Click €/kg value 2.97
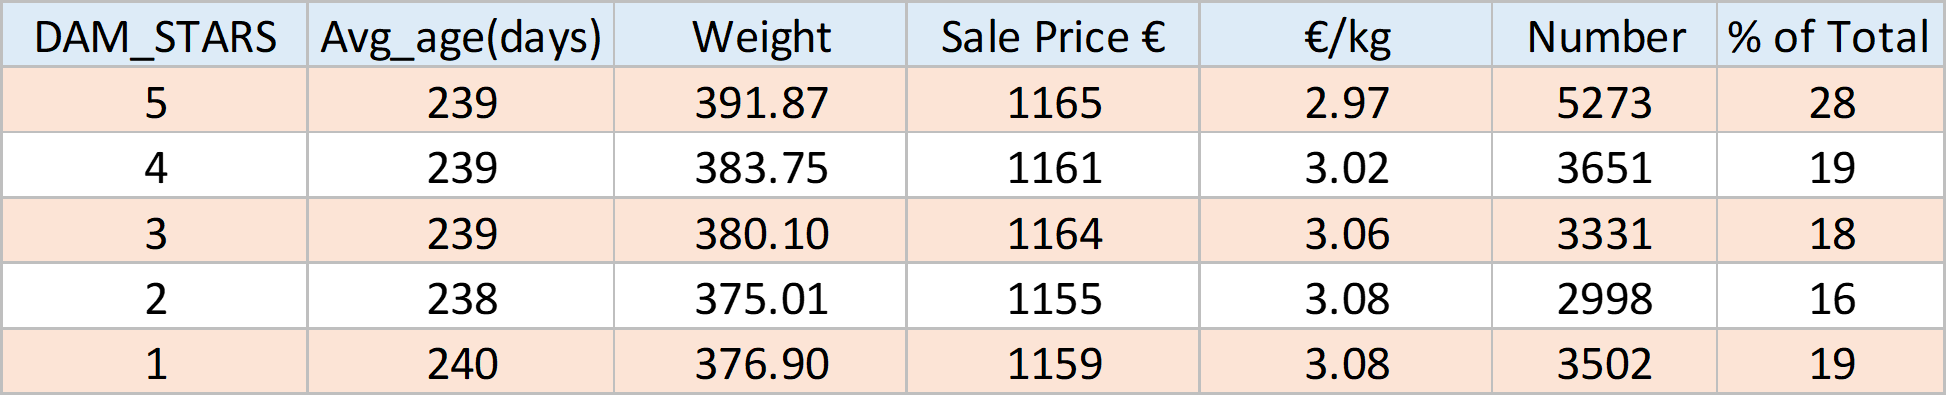Screen dimensions: 1947x396 (1347, 101)
